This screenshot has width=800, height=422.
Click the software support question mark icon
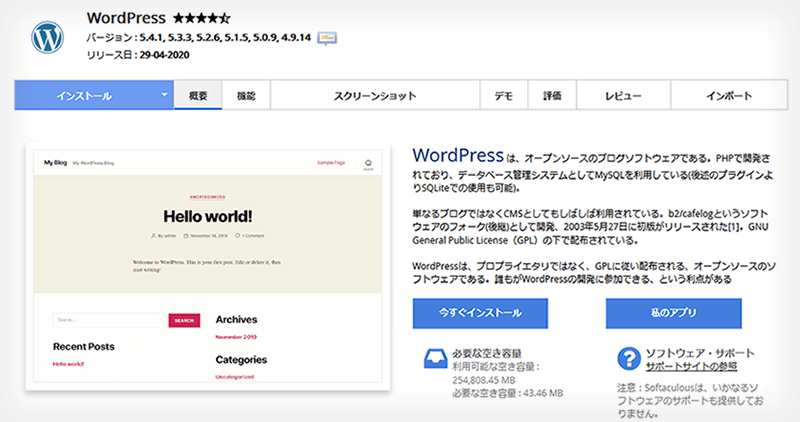(629, 359)
